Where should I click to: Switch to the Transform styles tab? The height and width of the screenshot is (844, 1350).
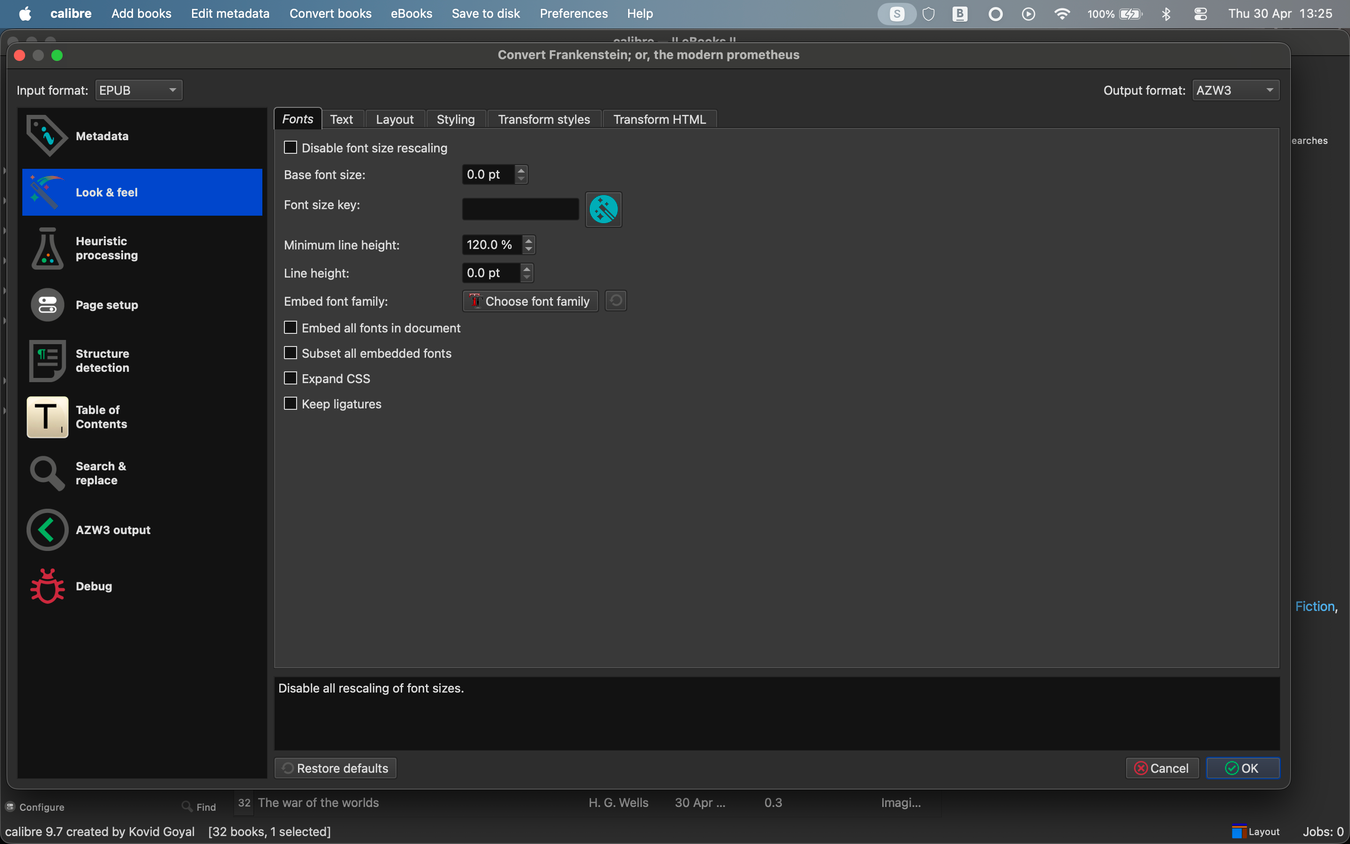point(544,119)
